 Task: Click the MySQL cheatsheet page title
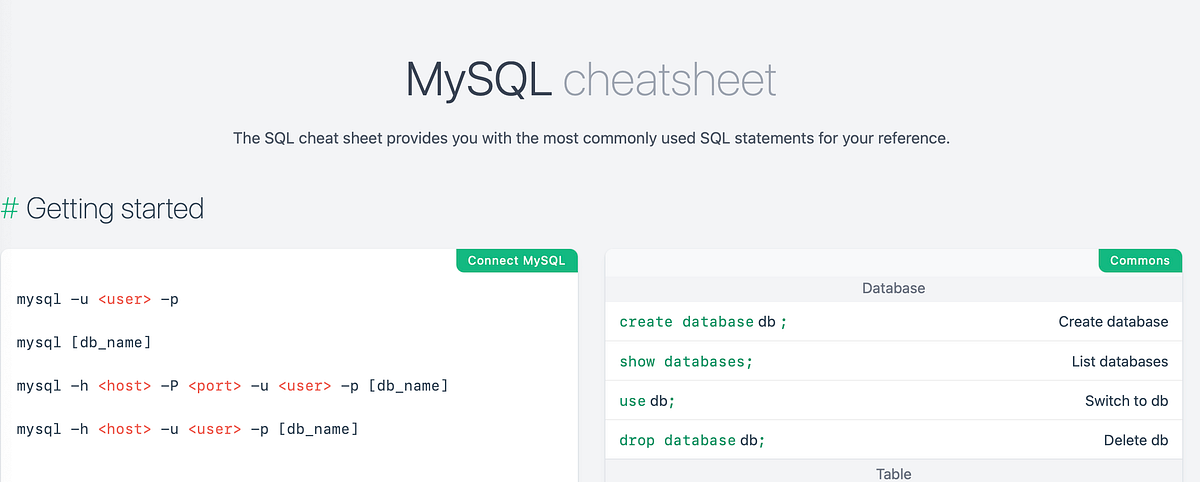[x=591, y=80]
